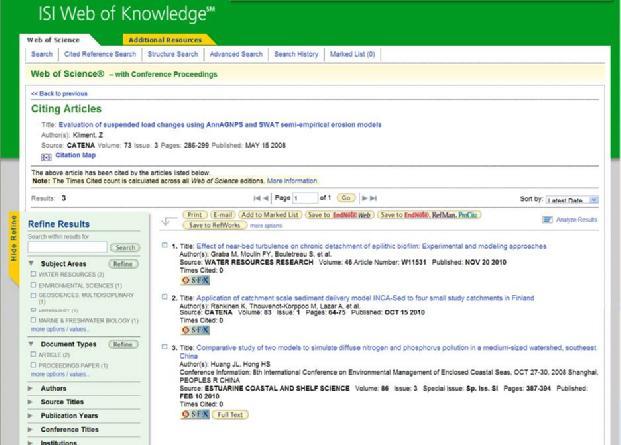
Task: Switch to Additional Resources tab
Action: pyautogui.click(x=165, y=40)
